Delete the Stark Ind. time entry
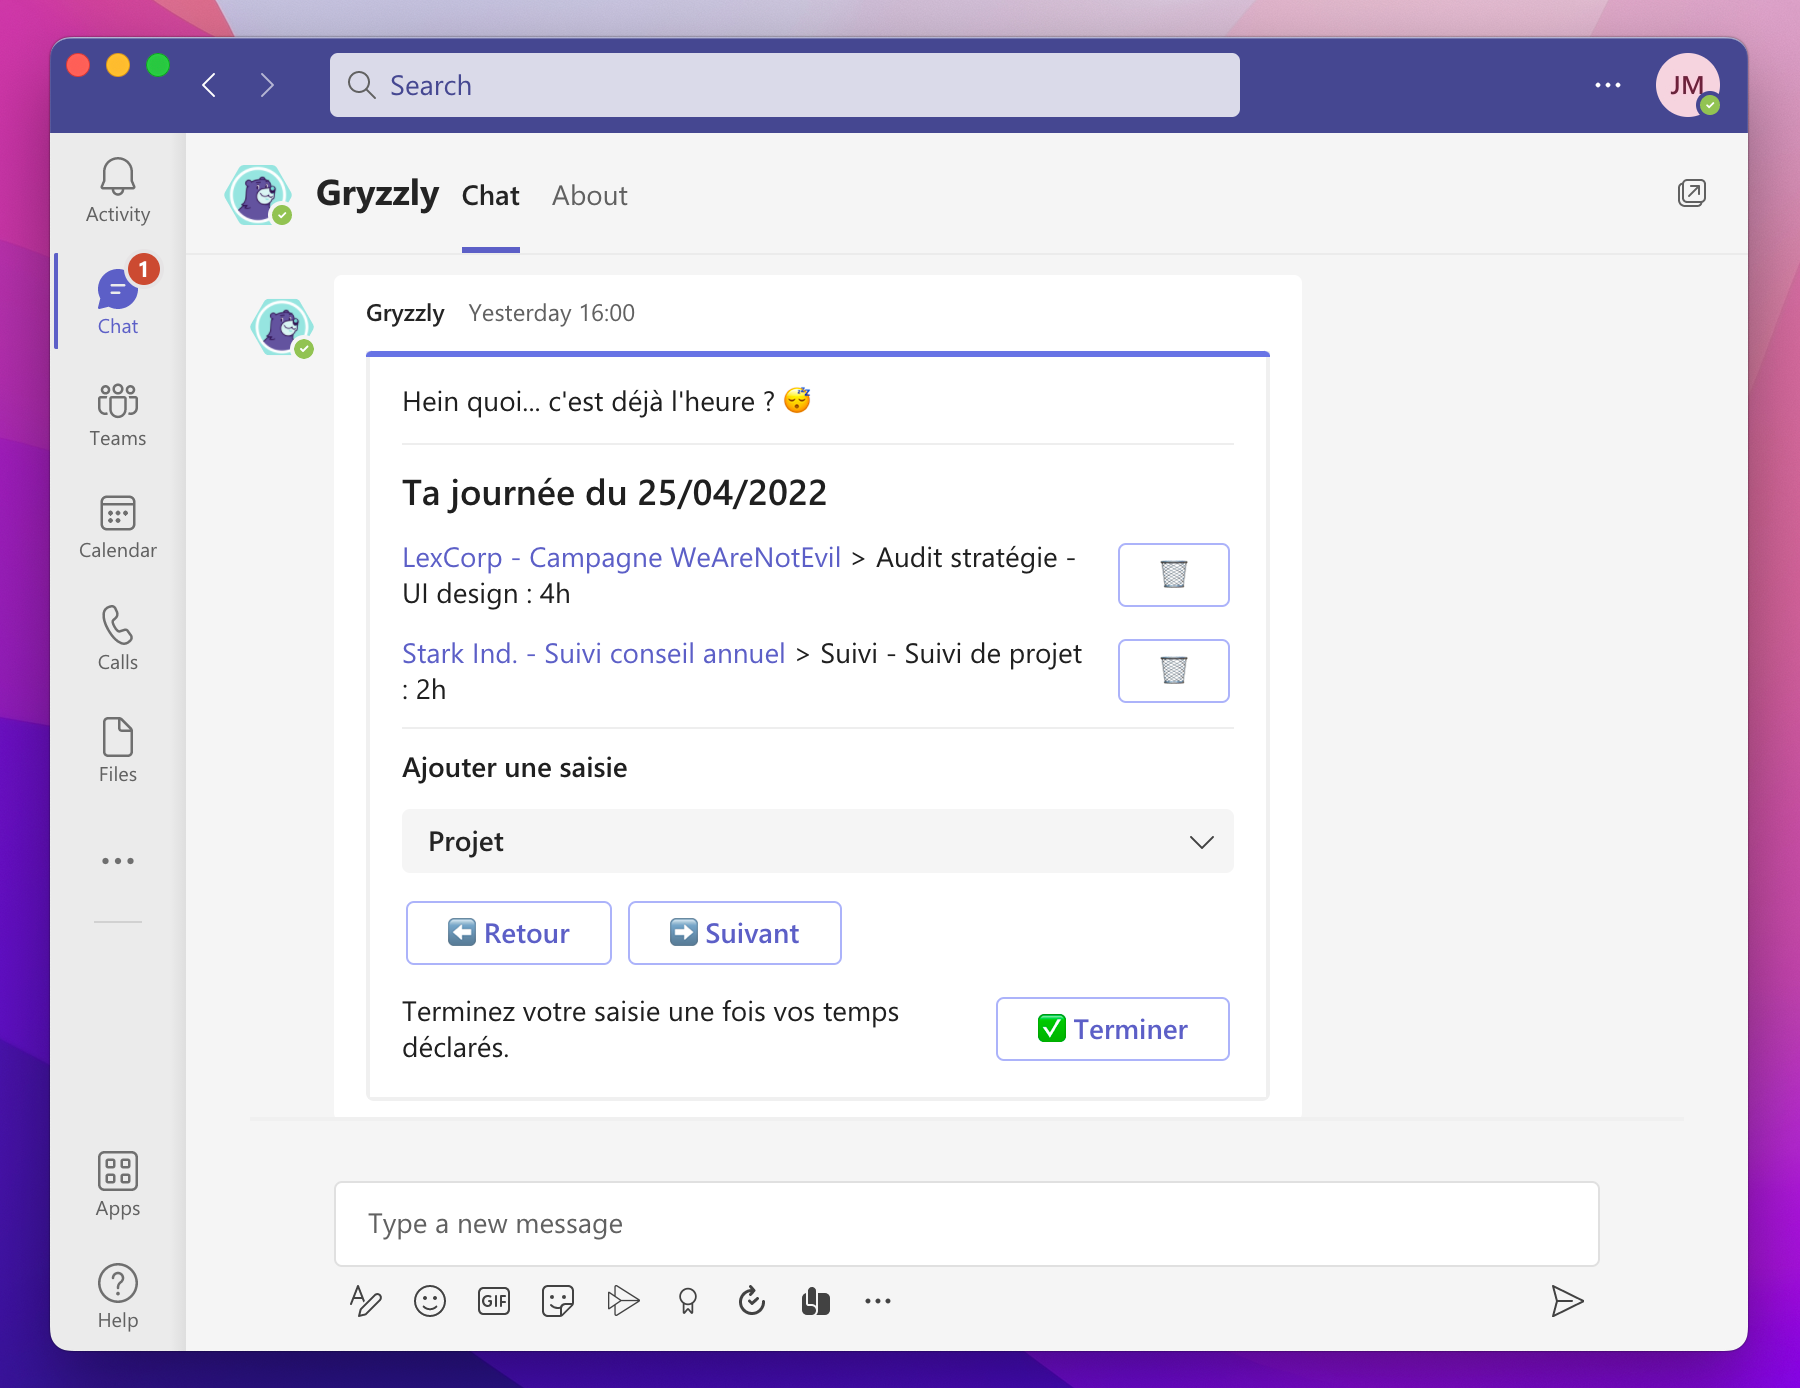The image size is (1800, 1388). 1173,671
